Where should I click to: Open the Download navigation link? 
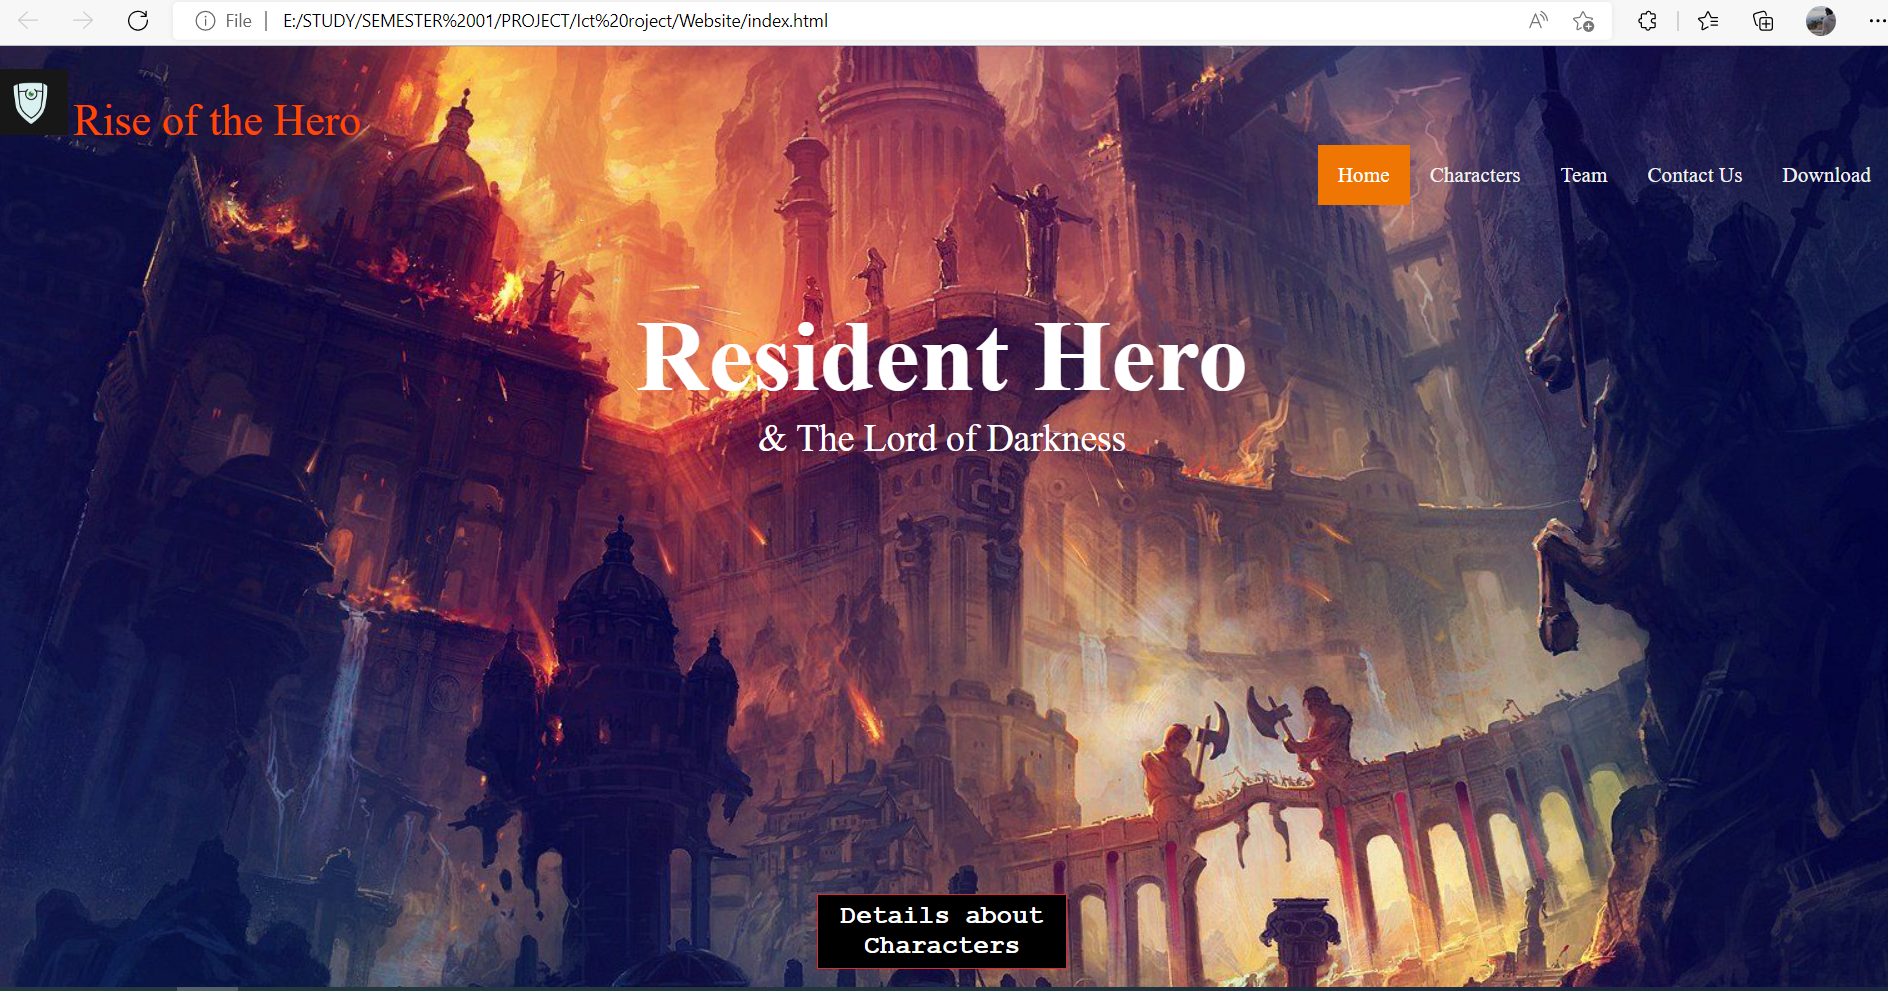1826,175
